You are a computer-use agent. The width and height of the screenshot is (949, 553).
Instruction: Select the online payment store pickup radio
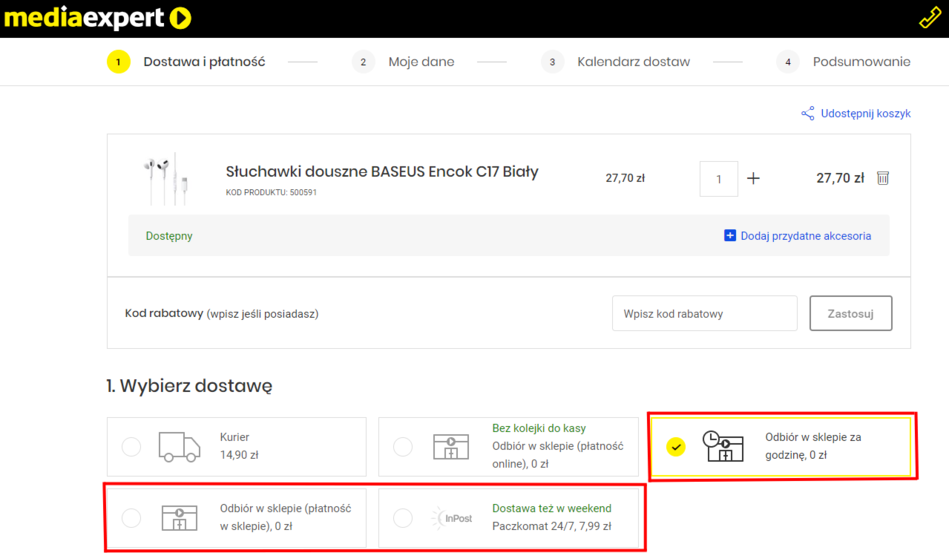point(403,447)
